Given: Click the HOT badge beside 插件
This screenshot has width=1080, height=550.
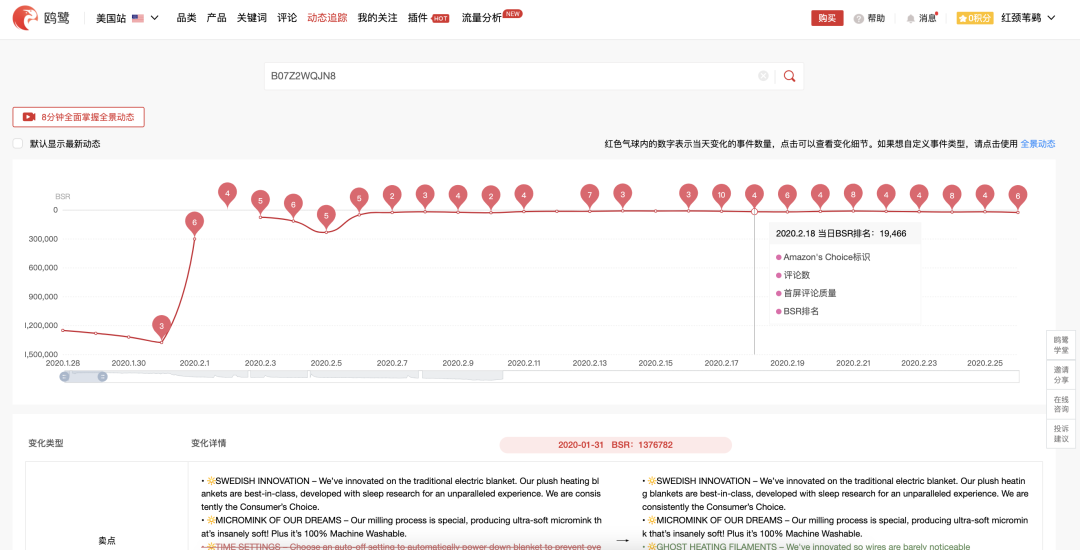Looking at the screenshot, I should point(440,19).
